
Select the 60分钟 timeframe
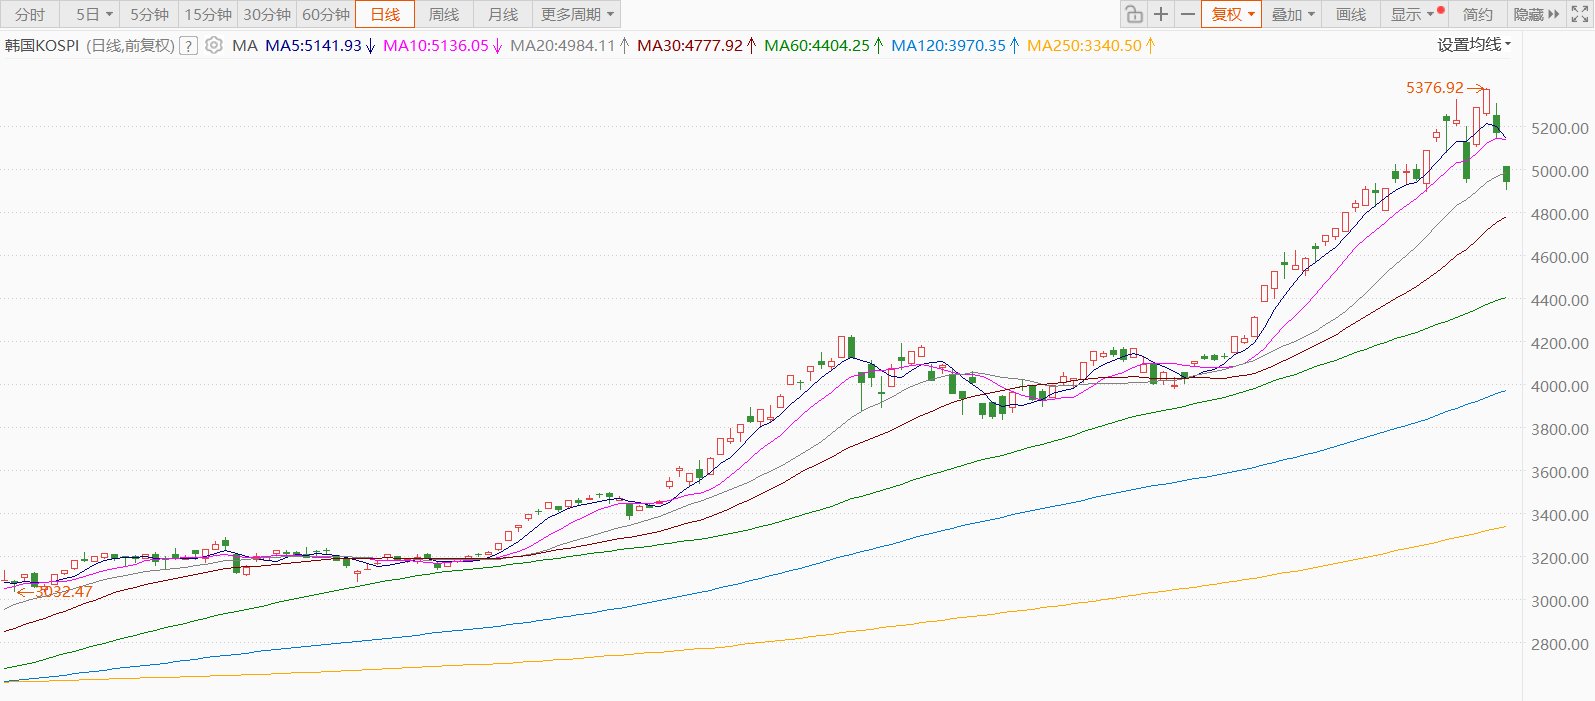click(x=326, y=14)
